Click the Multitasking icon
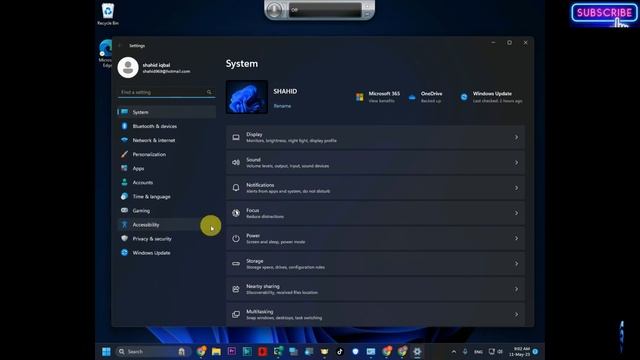Image resolution: width=640 pixels, height=360 pixels. (x=236, y=314)
